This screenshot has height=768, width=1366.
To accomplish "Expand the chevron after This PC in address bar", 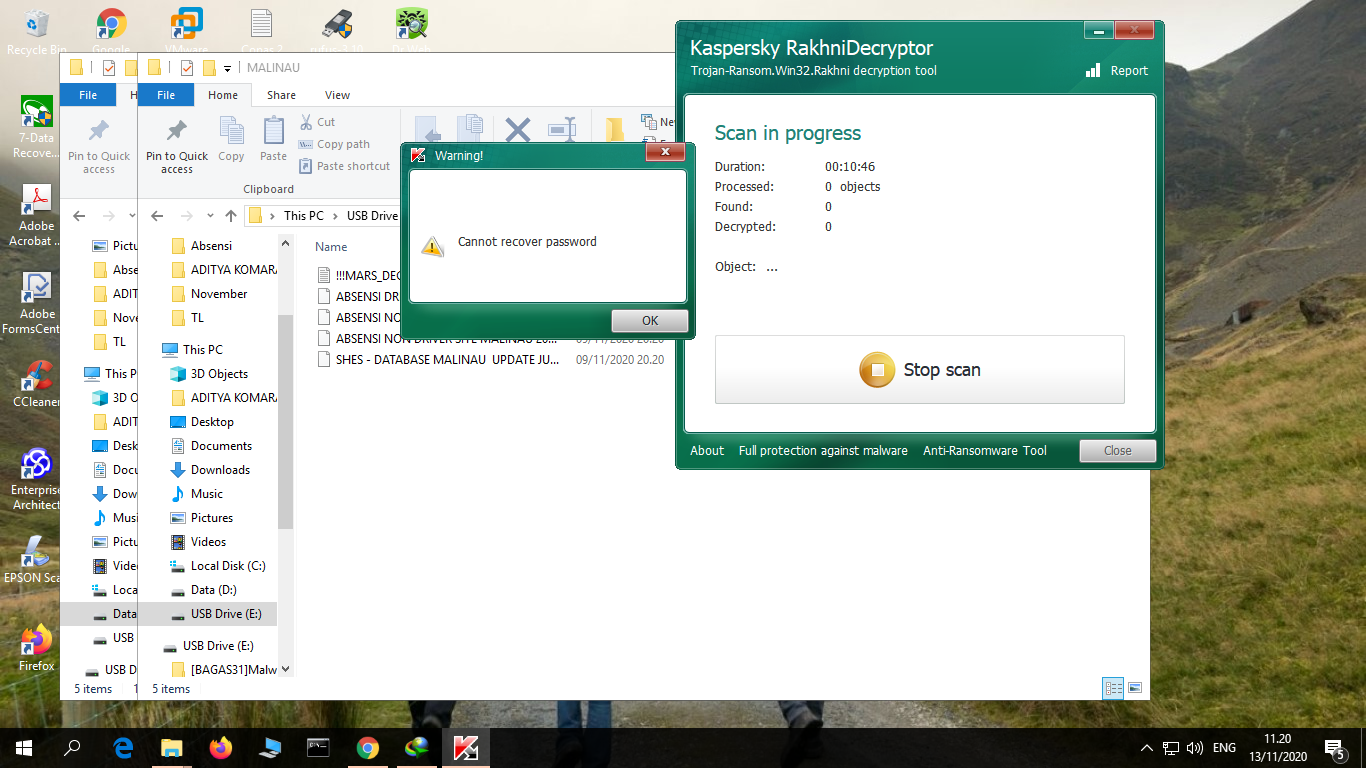I will click(335, 216).
